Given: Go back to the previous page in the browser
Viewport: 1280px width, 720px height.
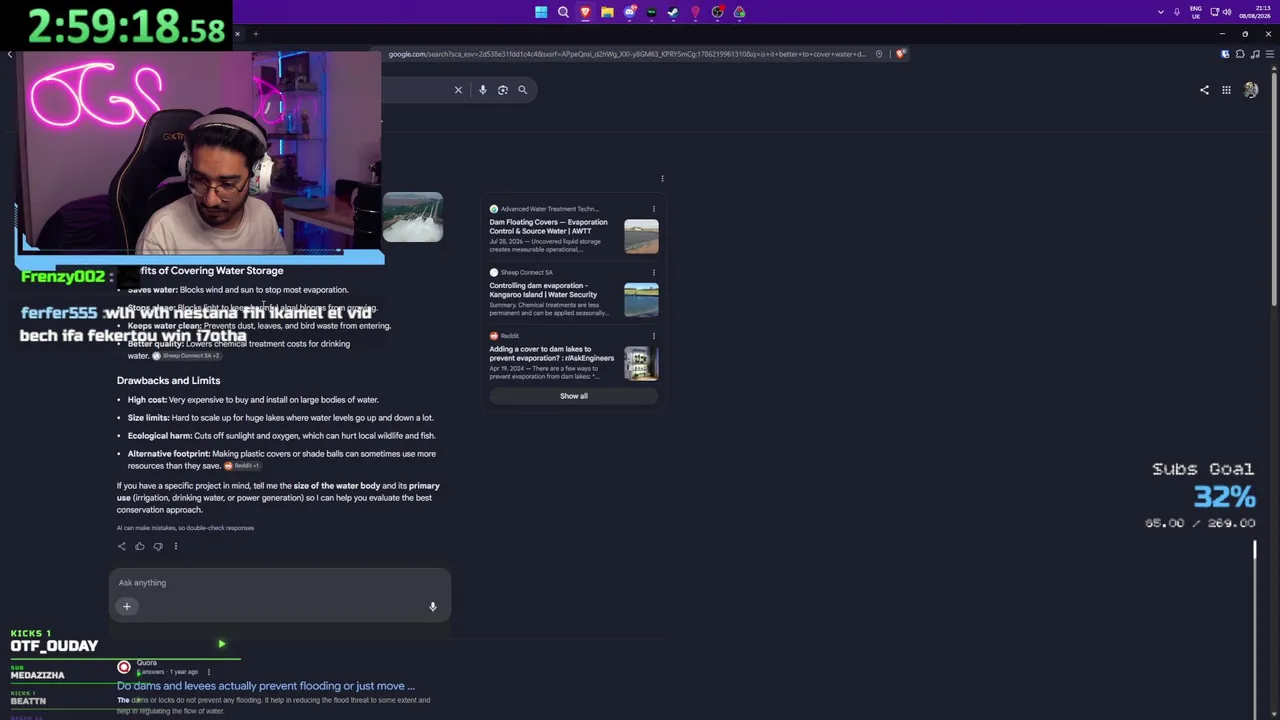Looking at the screenshot, I should coord(9,54).
